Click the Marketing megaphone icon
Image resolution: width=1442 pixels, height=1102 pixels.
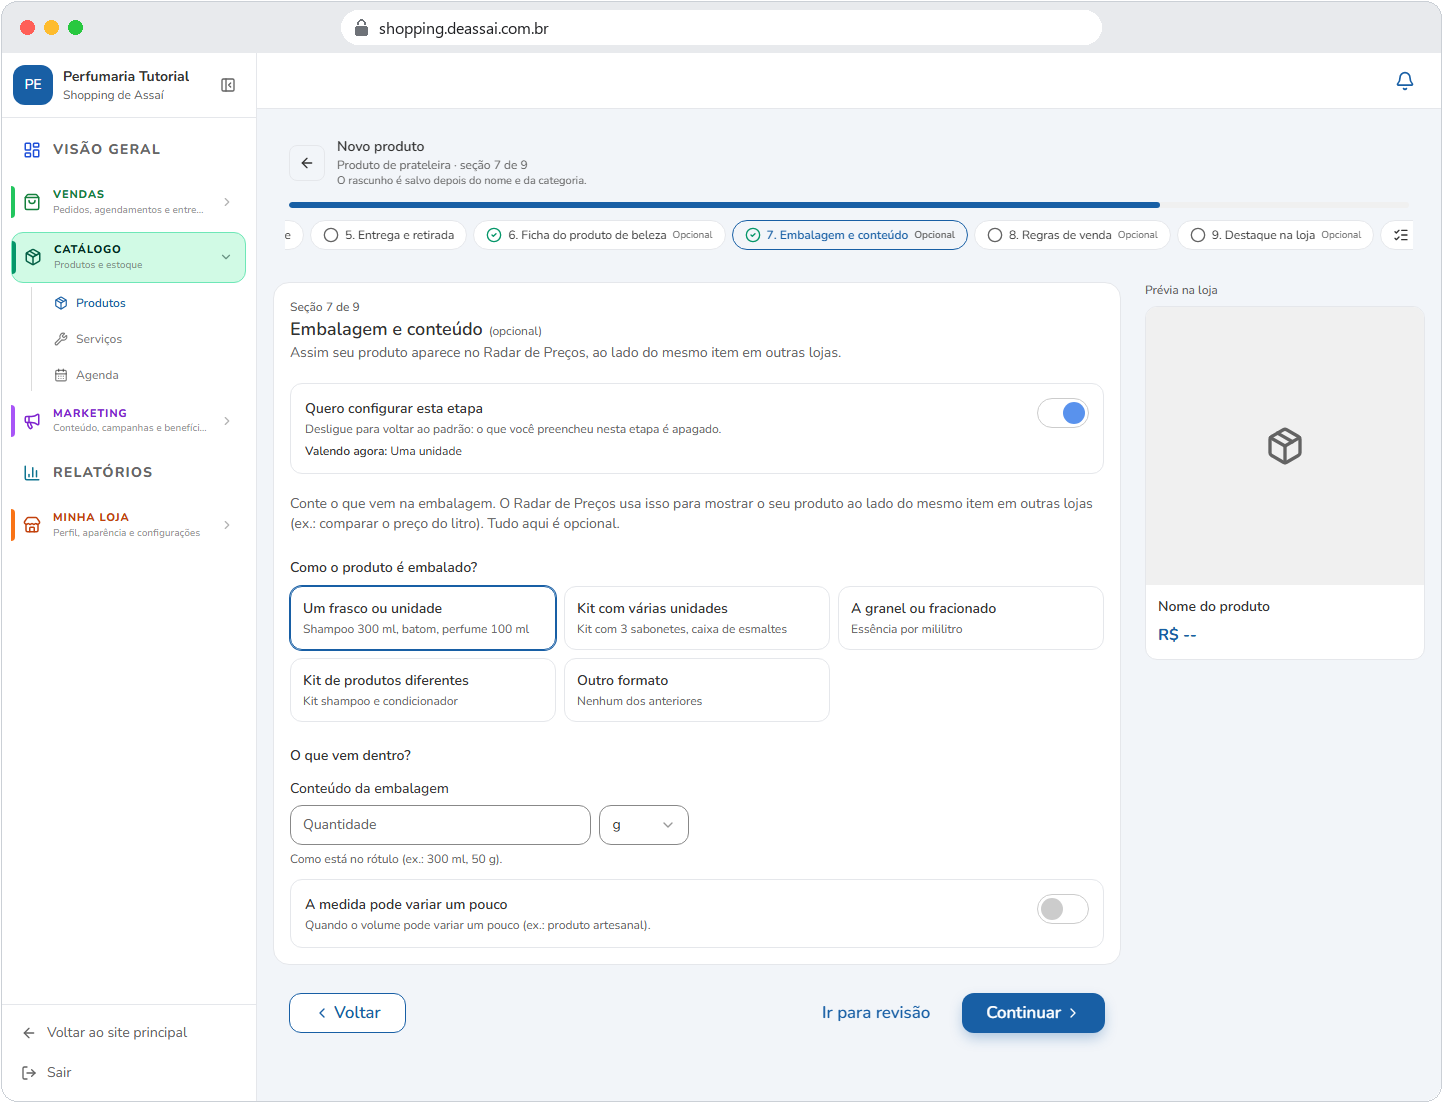32,421
